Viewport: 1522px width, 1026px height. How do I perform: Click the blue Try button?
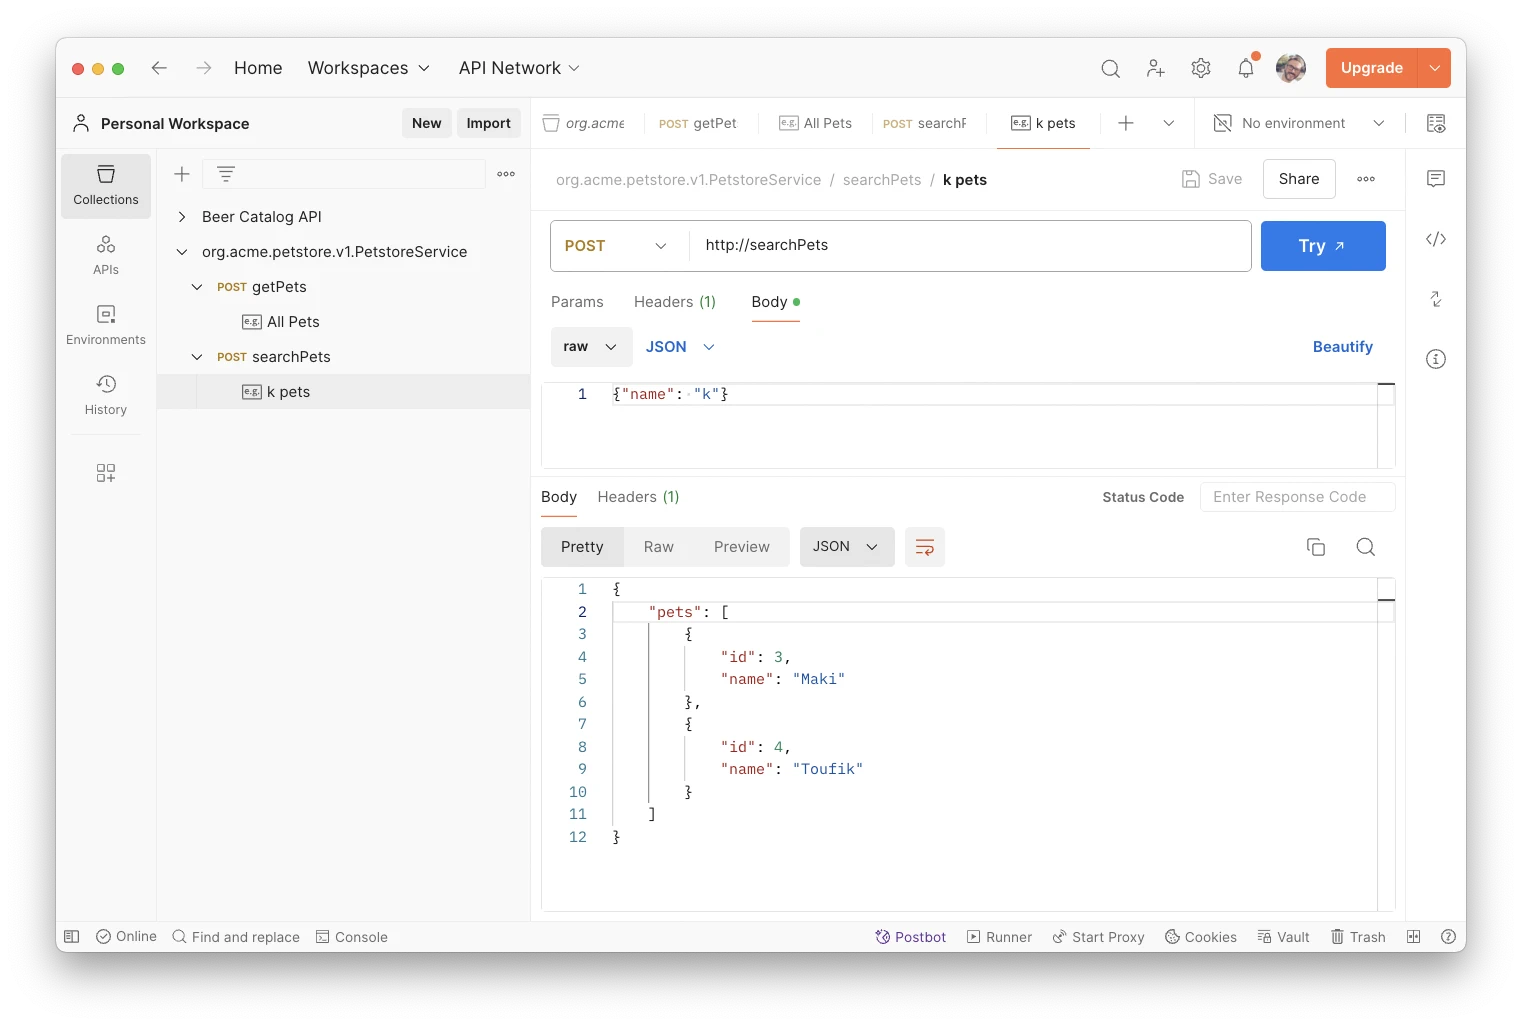[x=1322, y=246]
